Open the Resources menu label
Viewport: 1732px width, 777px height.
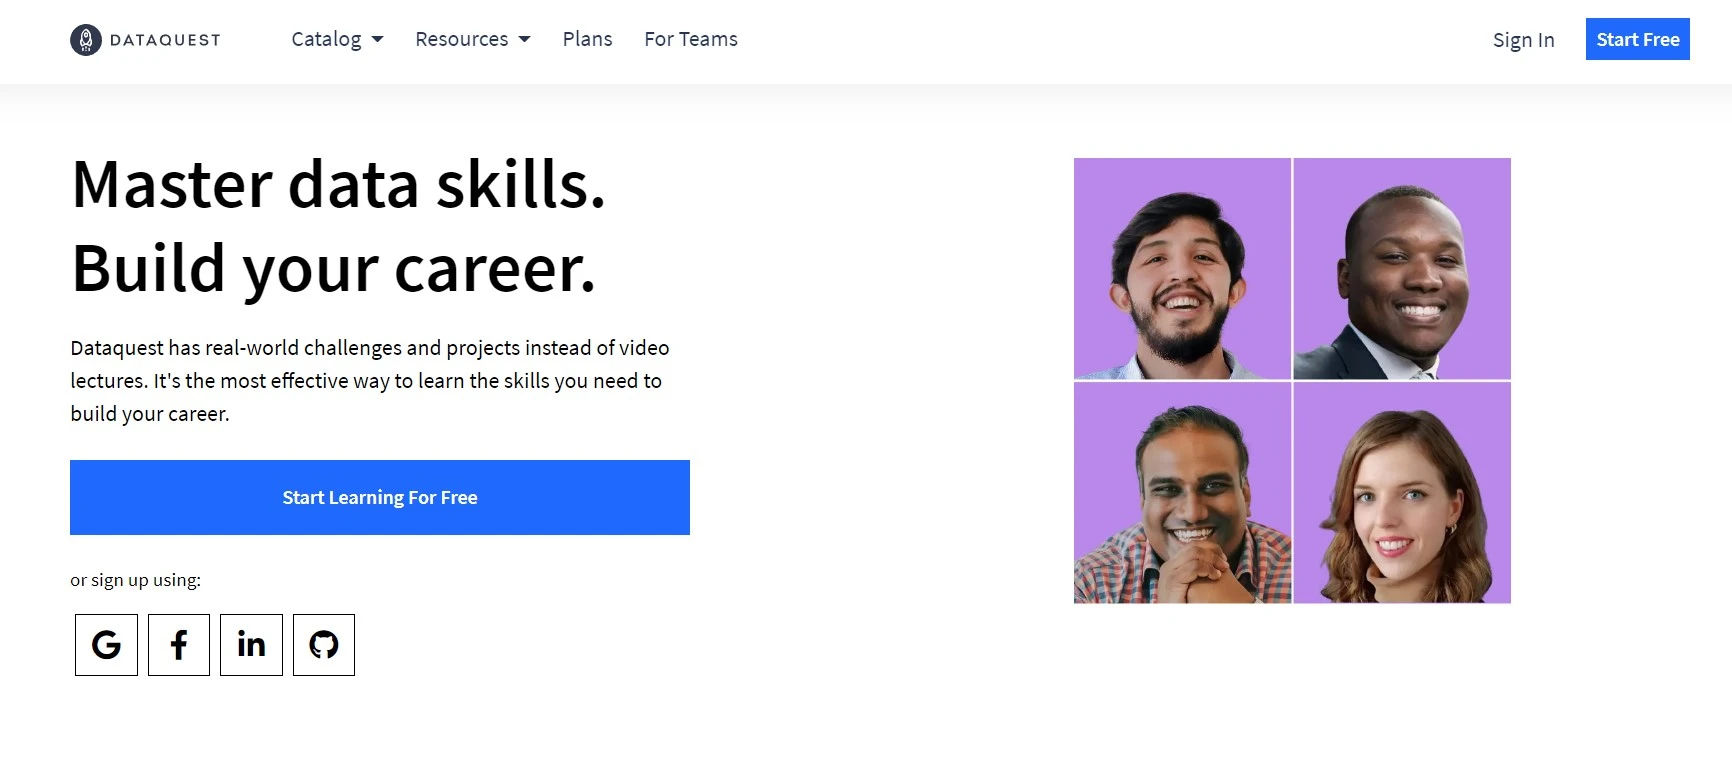click(462, 39)
